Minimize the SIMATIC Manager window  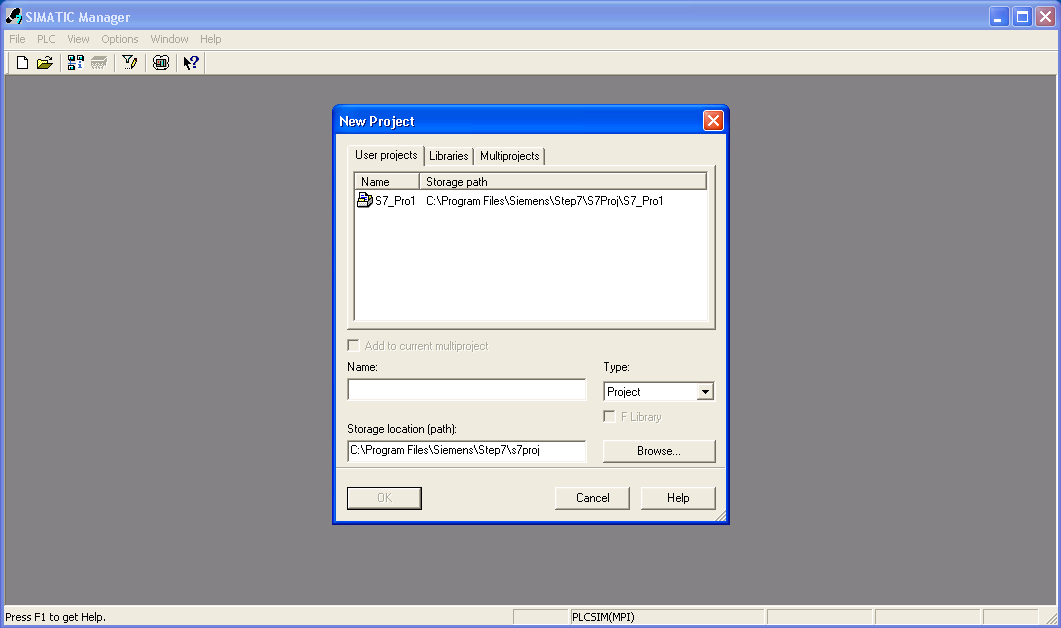[999, 16]
